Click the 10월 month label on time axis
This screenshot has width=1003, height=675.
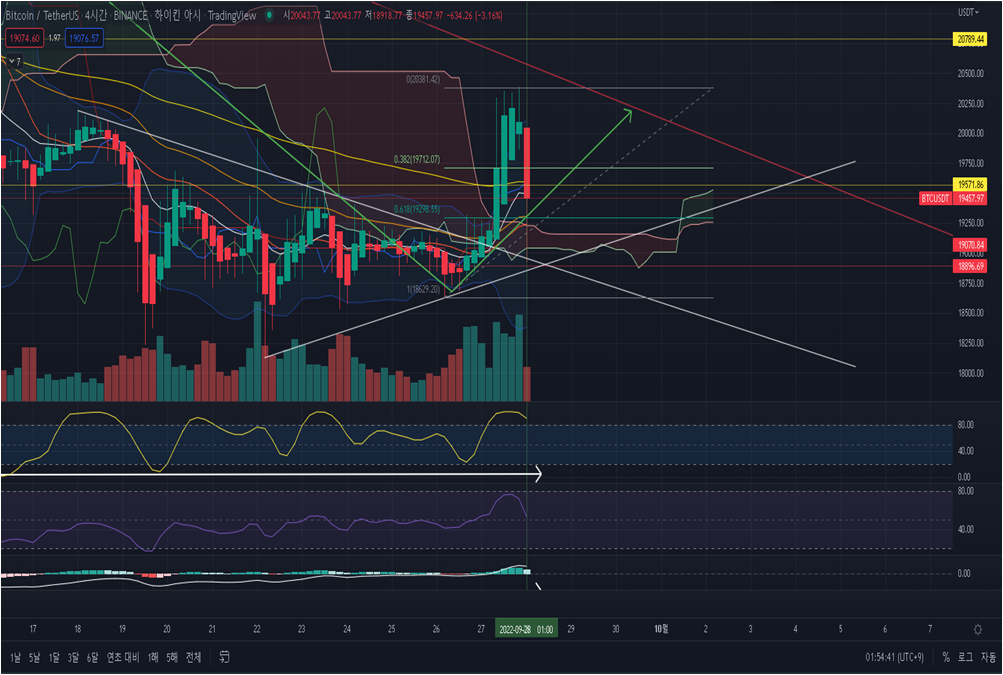coord(661,629)
